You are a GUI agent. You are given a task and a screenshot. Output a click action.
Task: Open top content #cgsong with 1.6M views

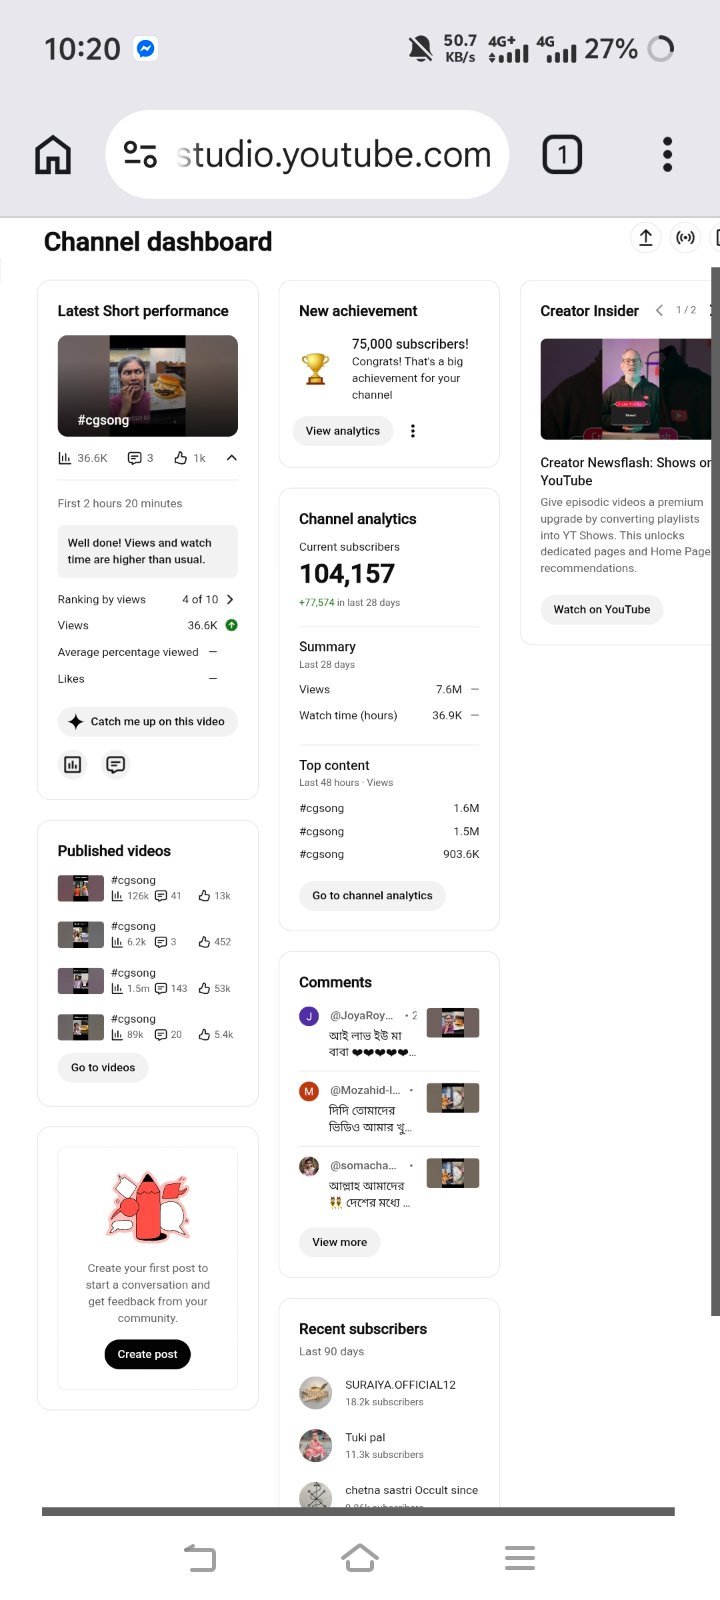(x=389, y=808)
